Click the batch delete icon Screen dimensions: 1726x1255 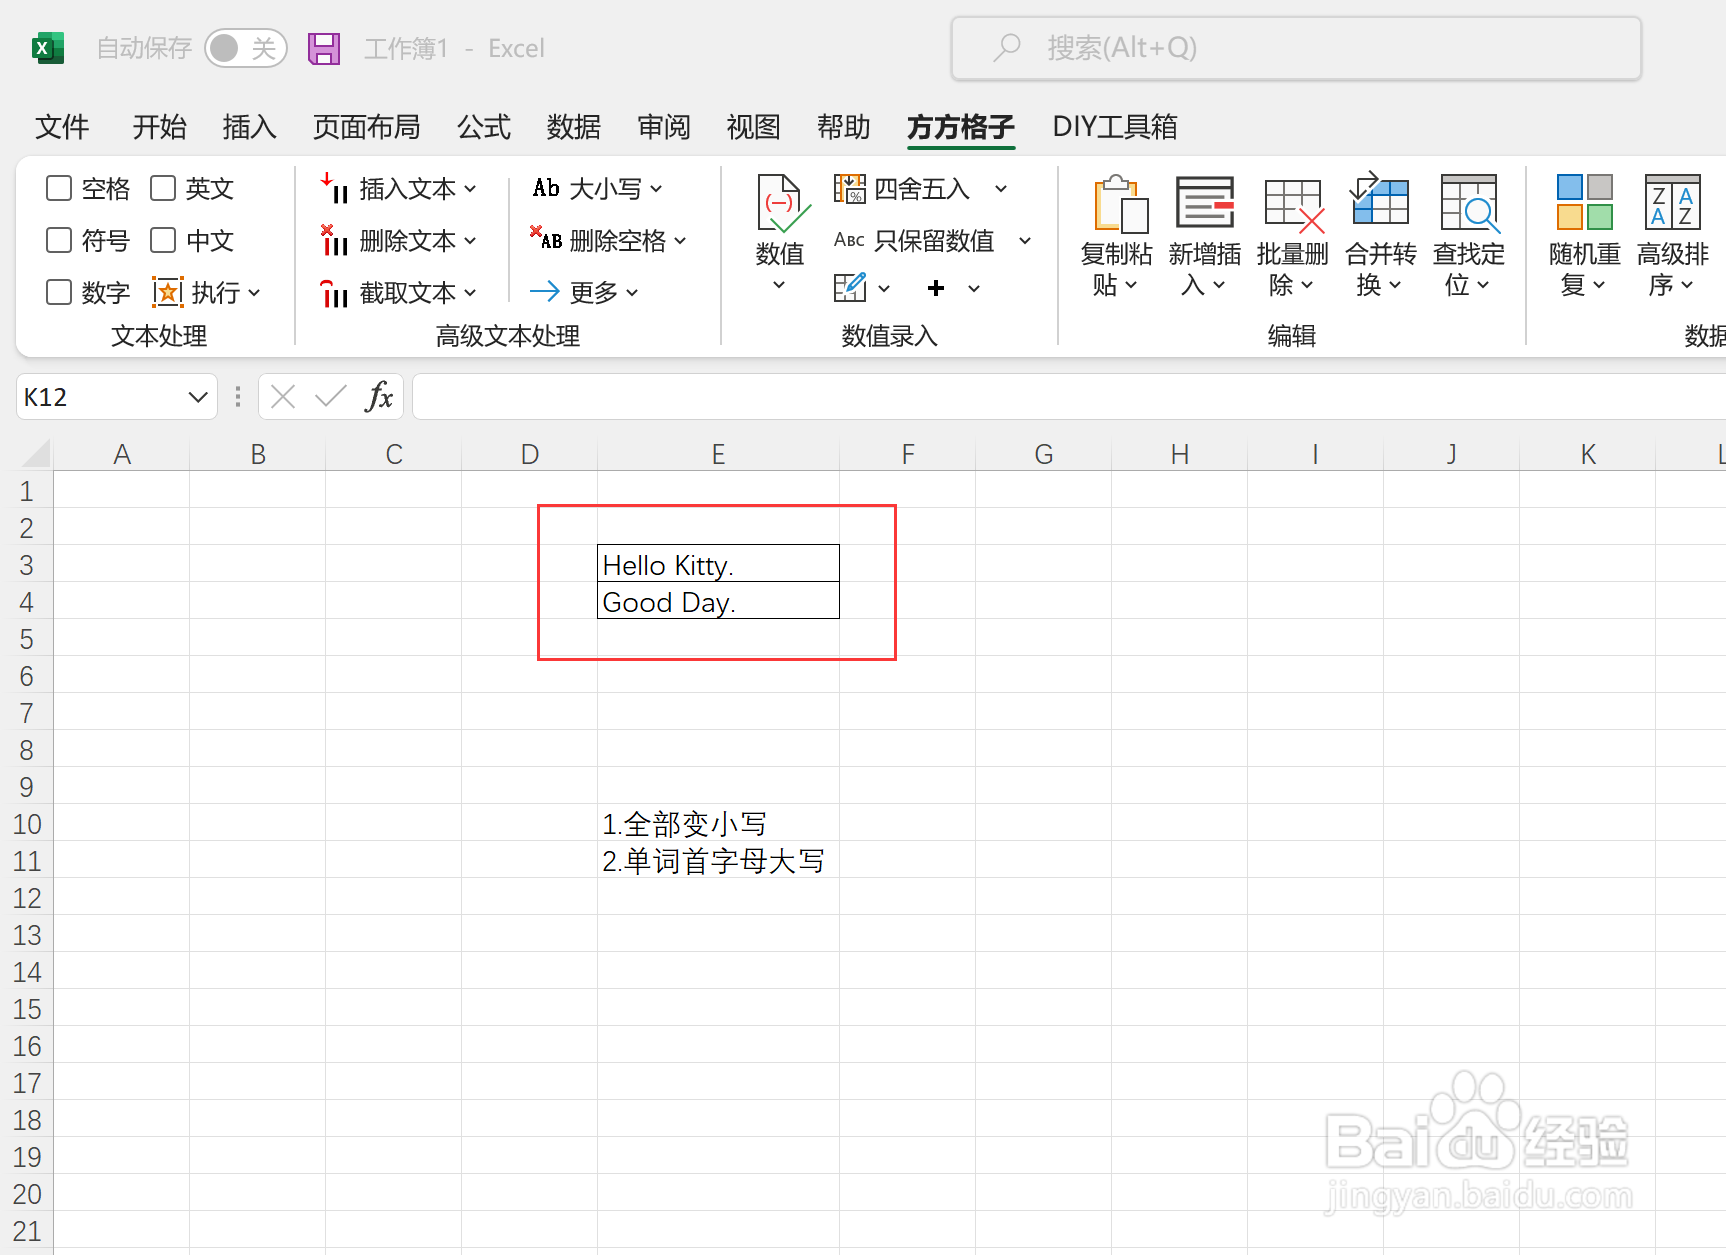pos(1294,204)
